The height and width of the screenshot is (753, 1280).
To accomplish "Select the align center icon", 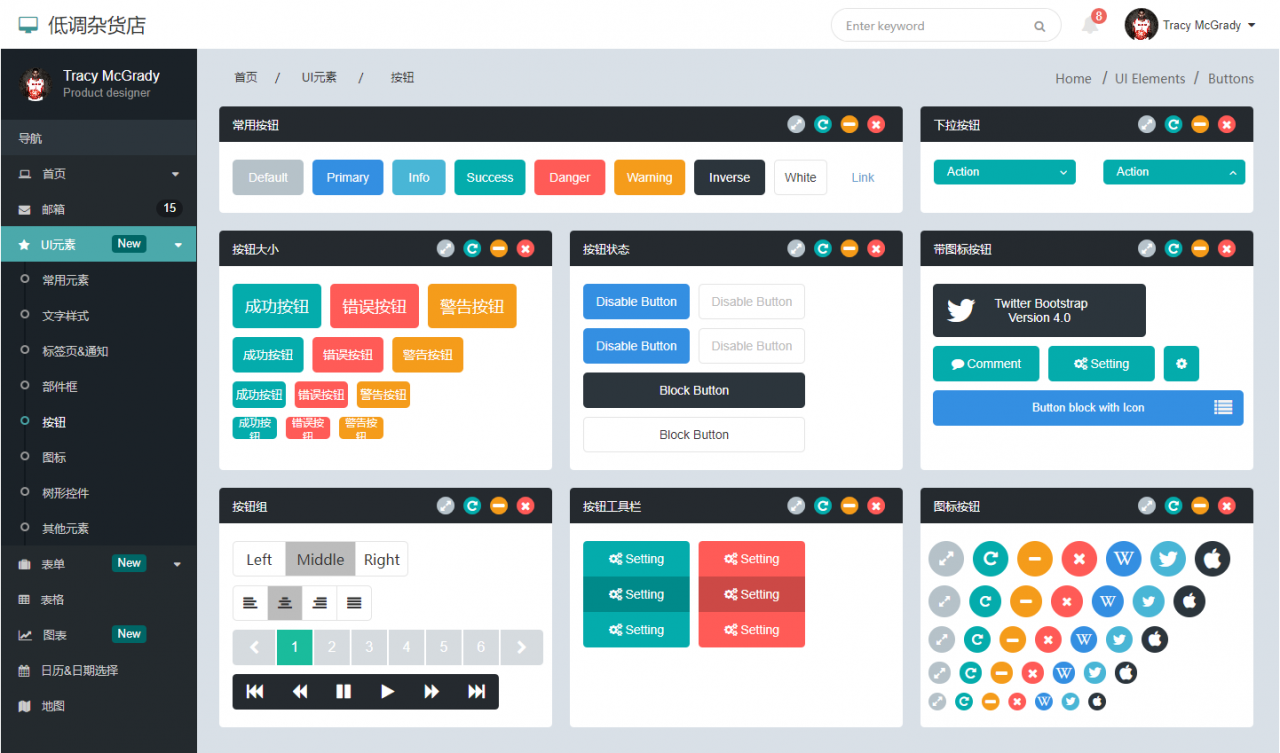I will point(285,603).
